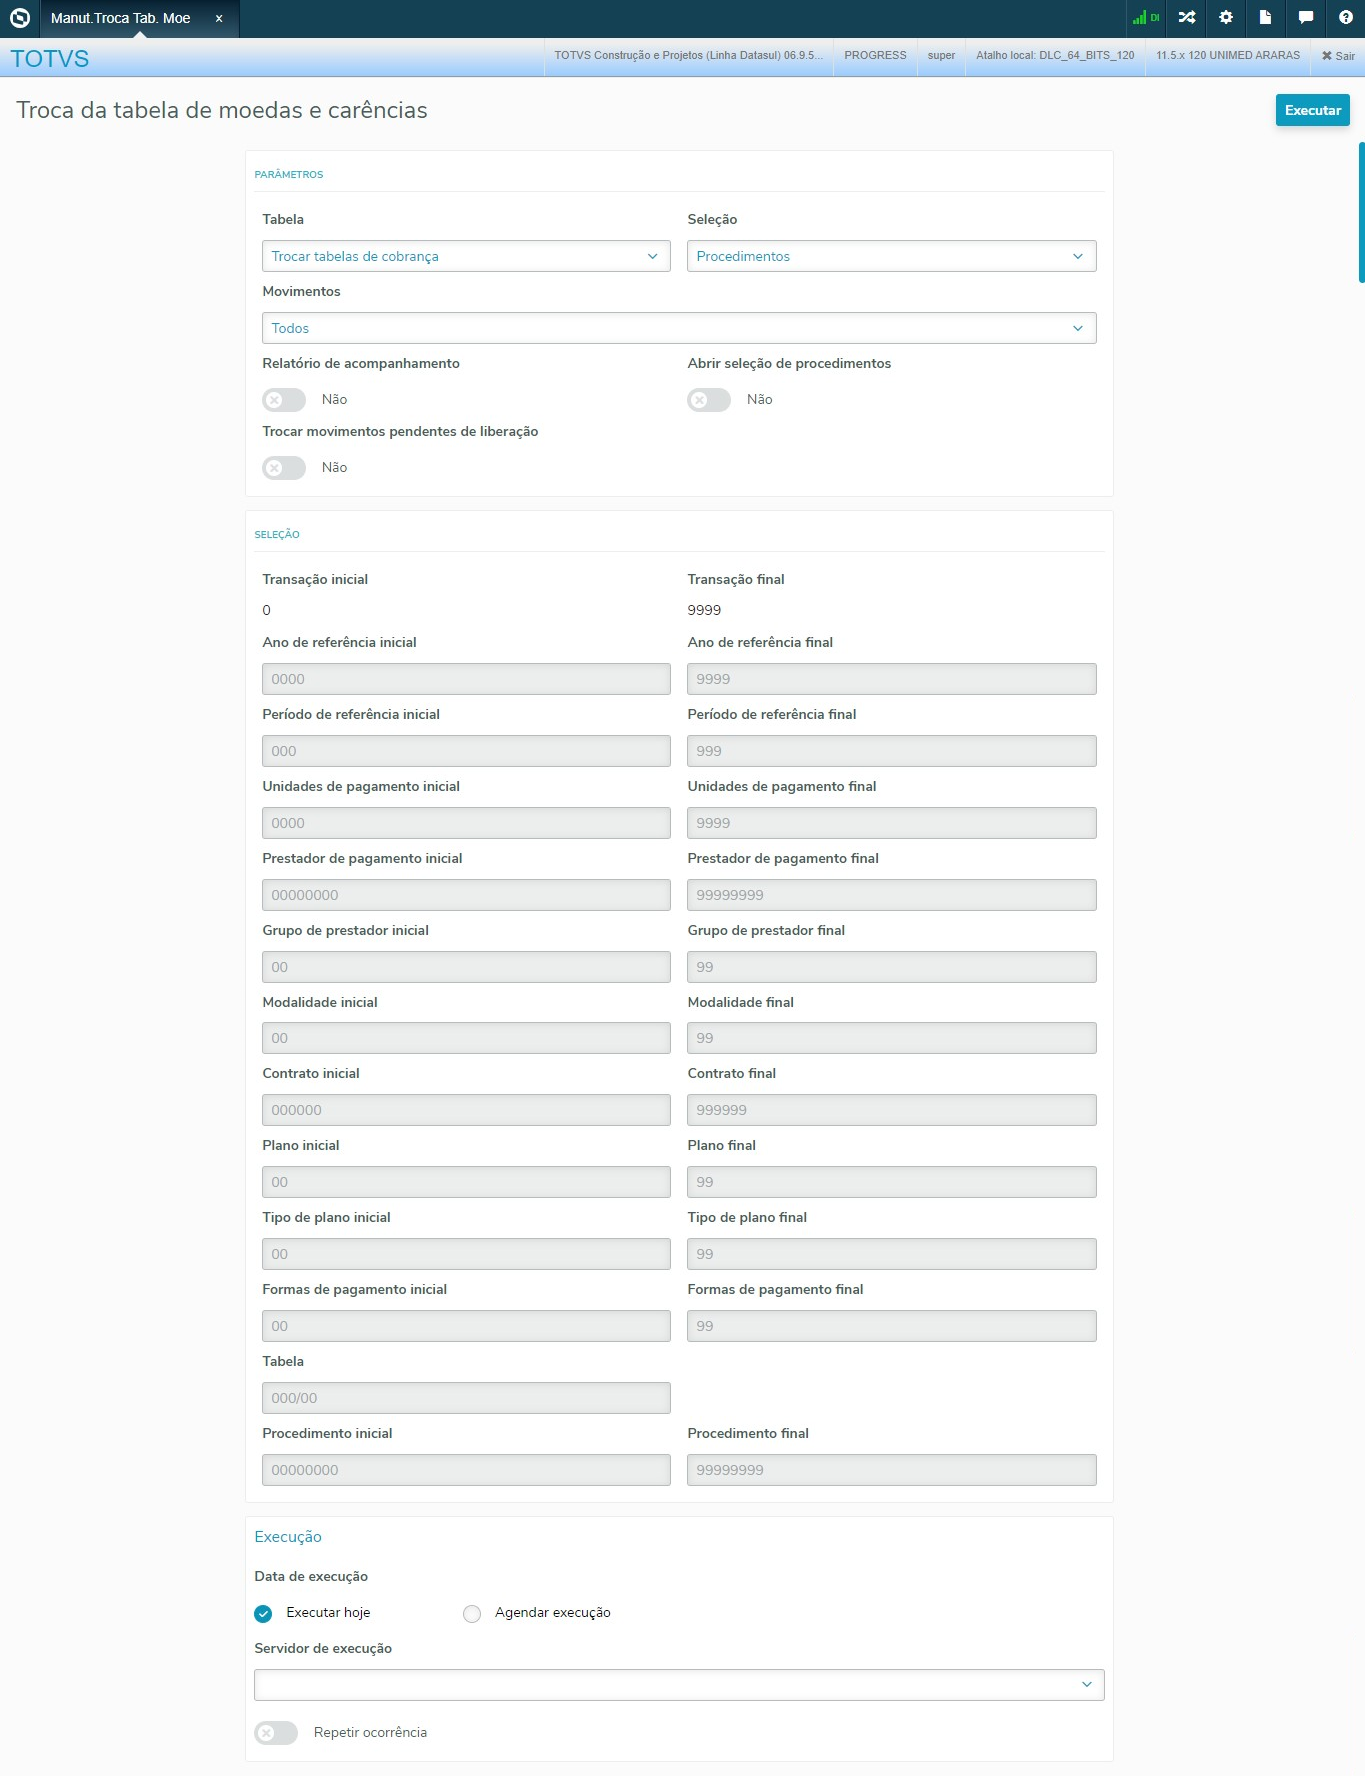
Task: Open the chat speech bubble icon
Action: [1305, 18]
